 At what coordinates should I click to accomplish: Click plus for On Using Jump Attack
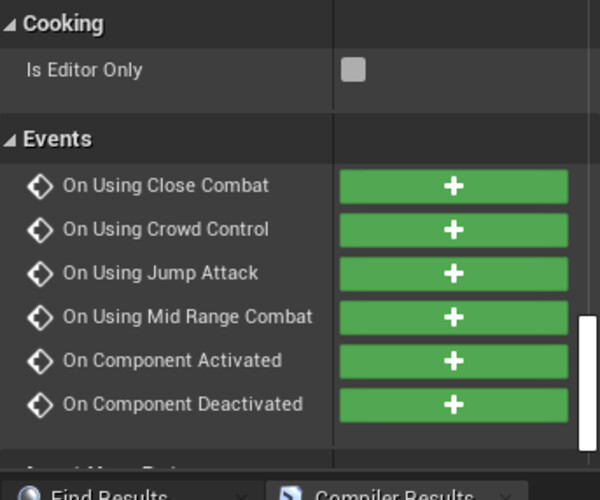click(x=453, y=273)
